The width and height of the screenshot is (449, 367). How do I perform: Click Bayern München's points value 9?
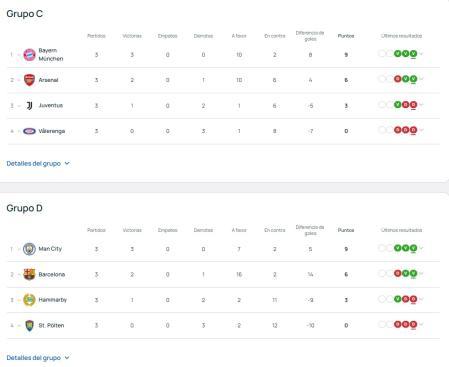346,55
